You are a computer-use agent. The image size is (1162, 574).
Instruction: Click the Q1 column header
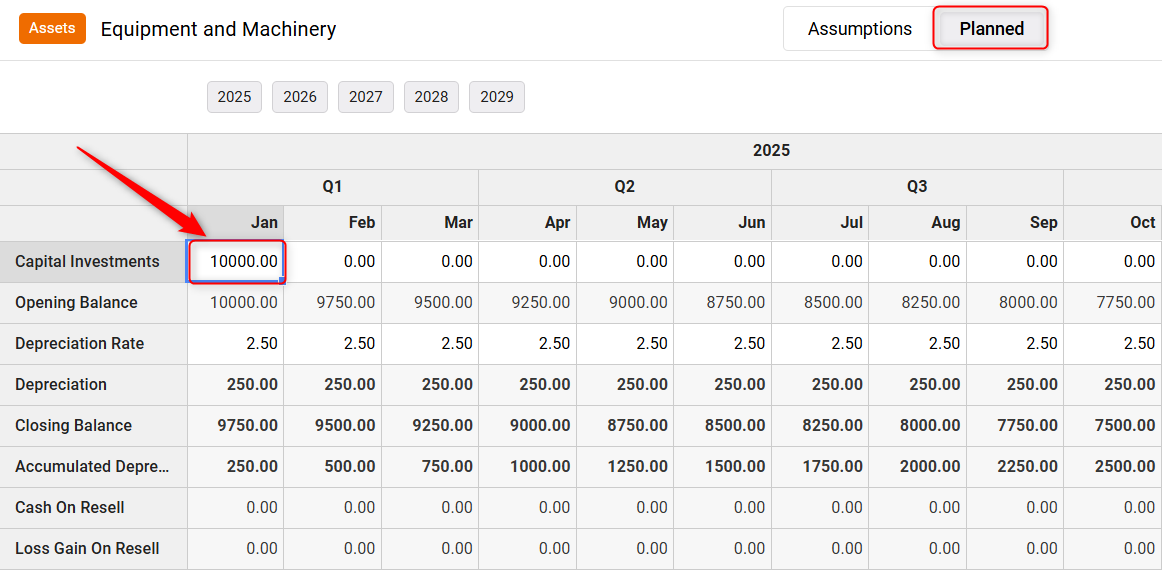333,187
